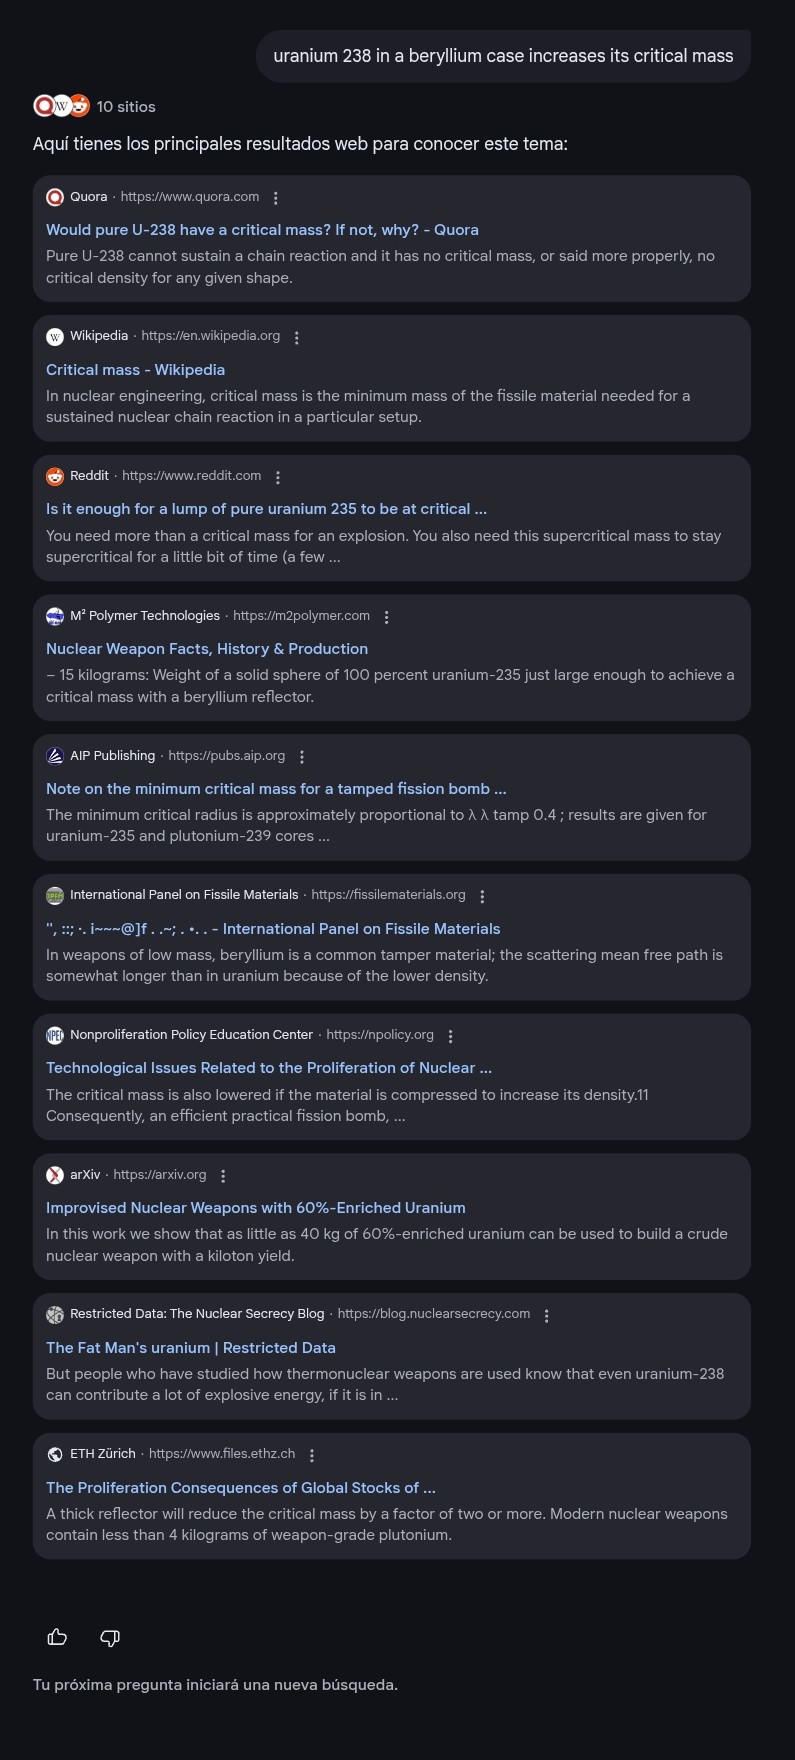Viewport: 795px width, 1760px height.
Task: Click the Reddit site favicon
Action: pos(55,476)
